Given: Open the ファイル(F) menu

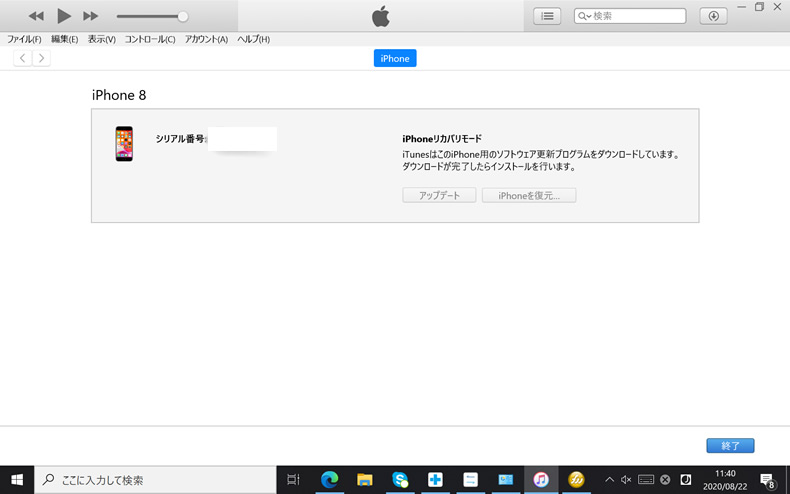Looking at the screenshot, I should pyautogui.click(x=24, y=39).
